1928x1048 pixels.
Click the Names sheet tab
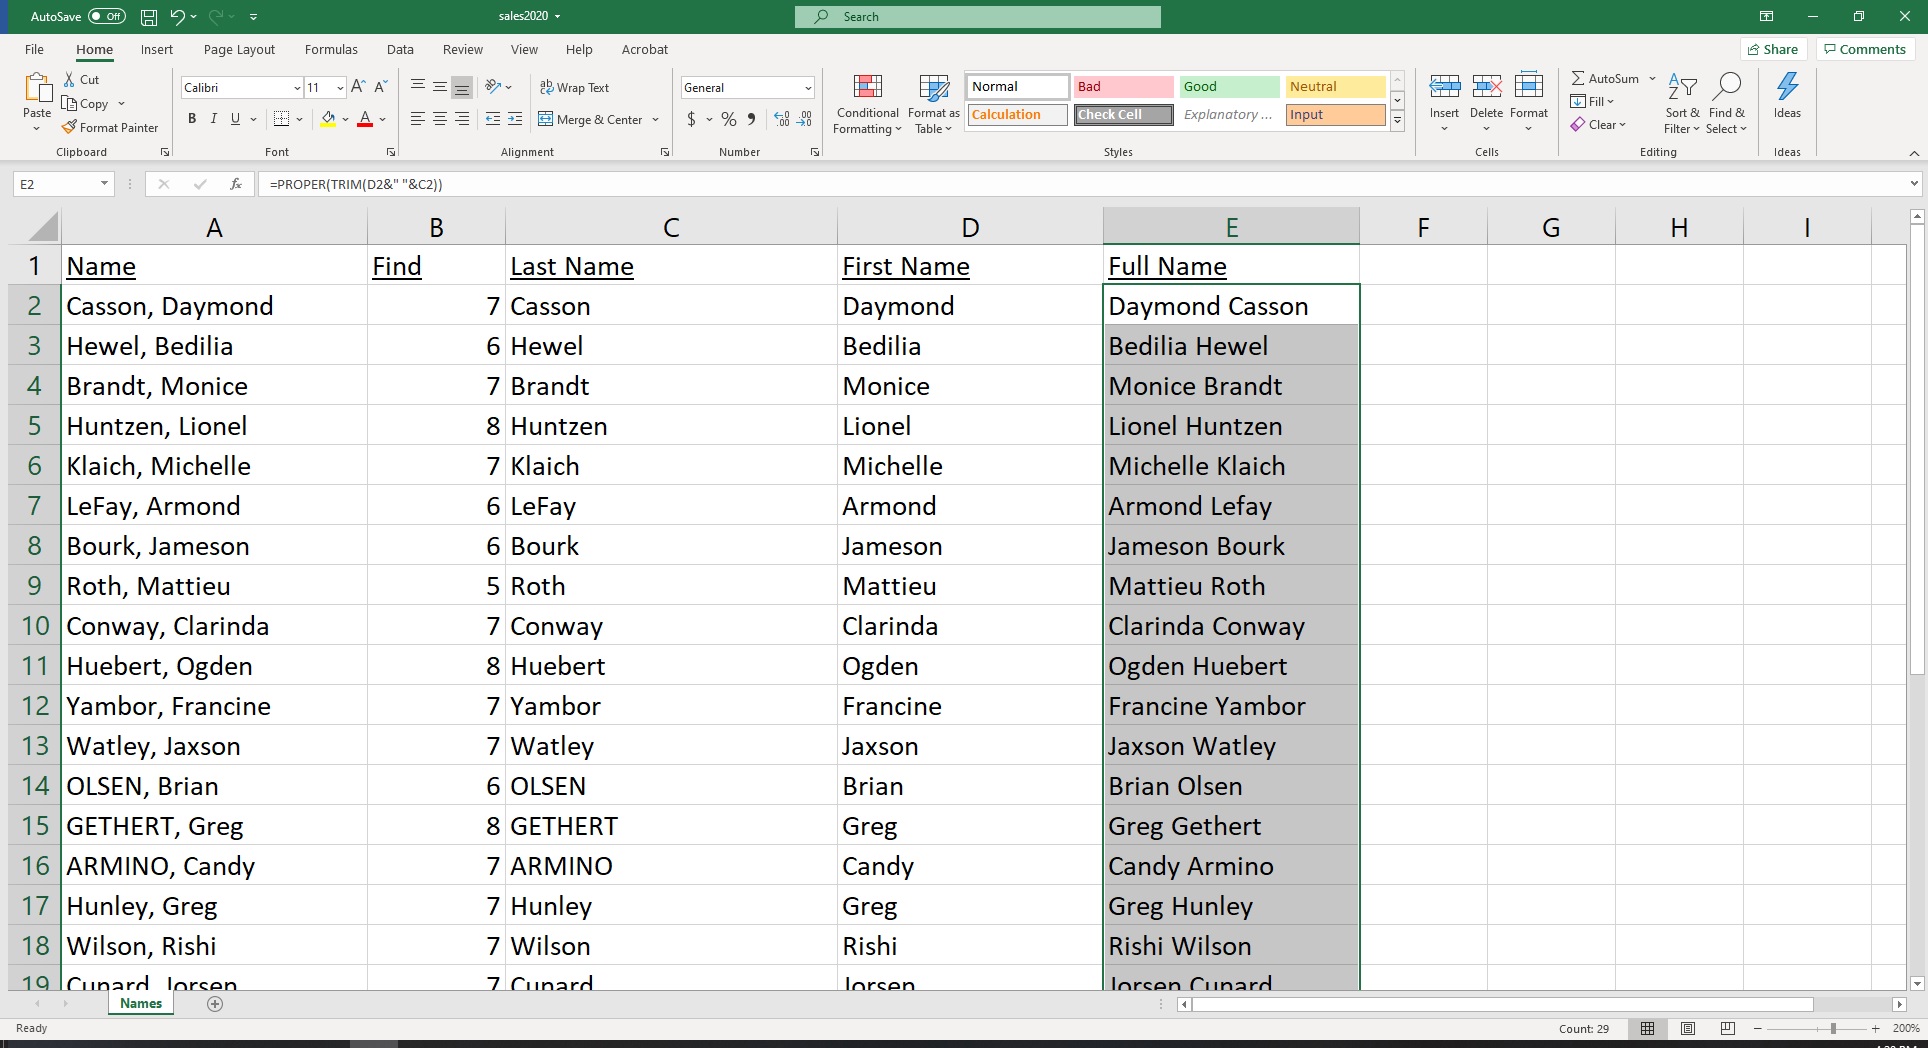click(x=141, y=1004)
